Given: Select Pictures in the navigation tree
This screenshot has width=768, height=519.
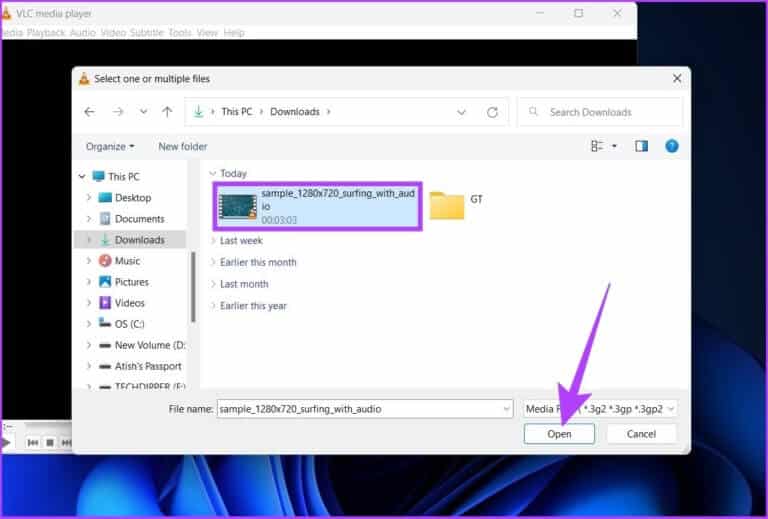Looking at the screenshot, I should (131, 282).
